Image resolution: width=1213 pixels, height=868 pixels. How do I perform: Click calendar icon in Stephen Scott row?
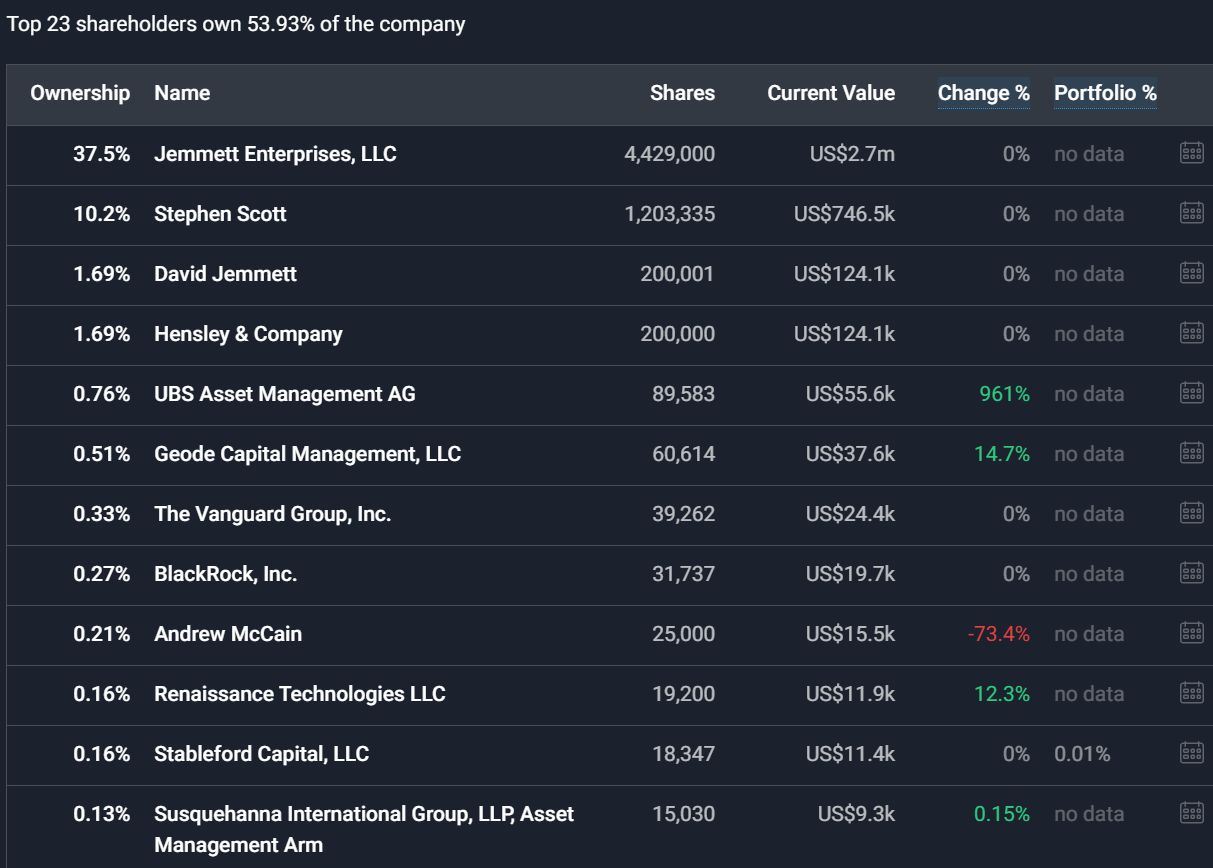pyautogui.click(x=1191, y=213)
